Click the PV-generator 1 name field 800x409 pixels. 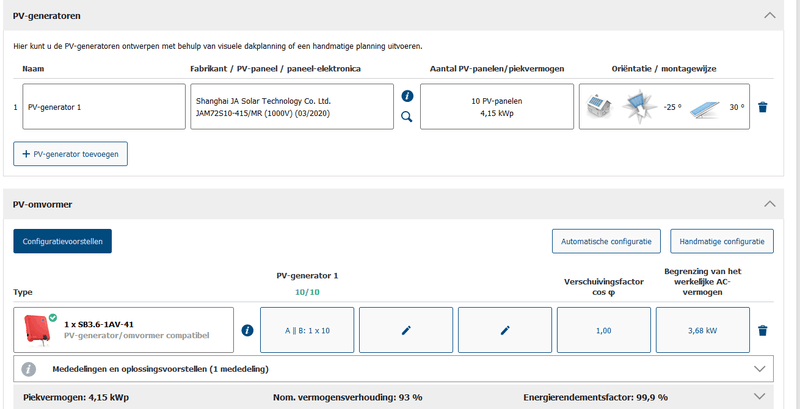(x=104, y=107)
